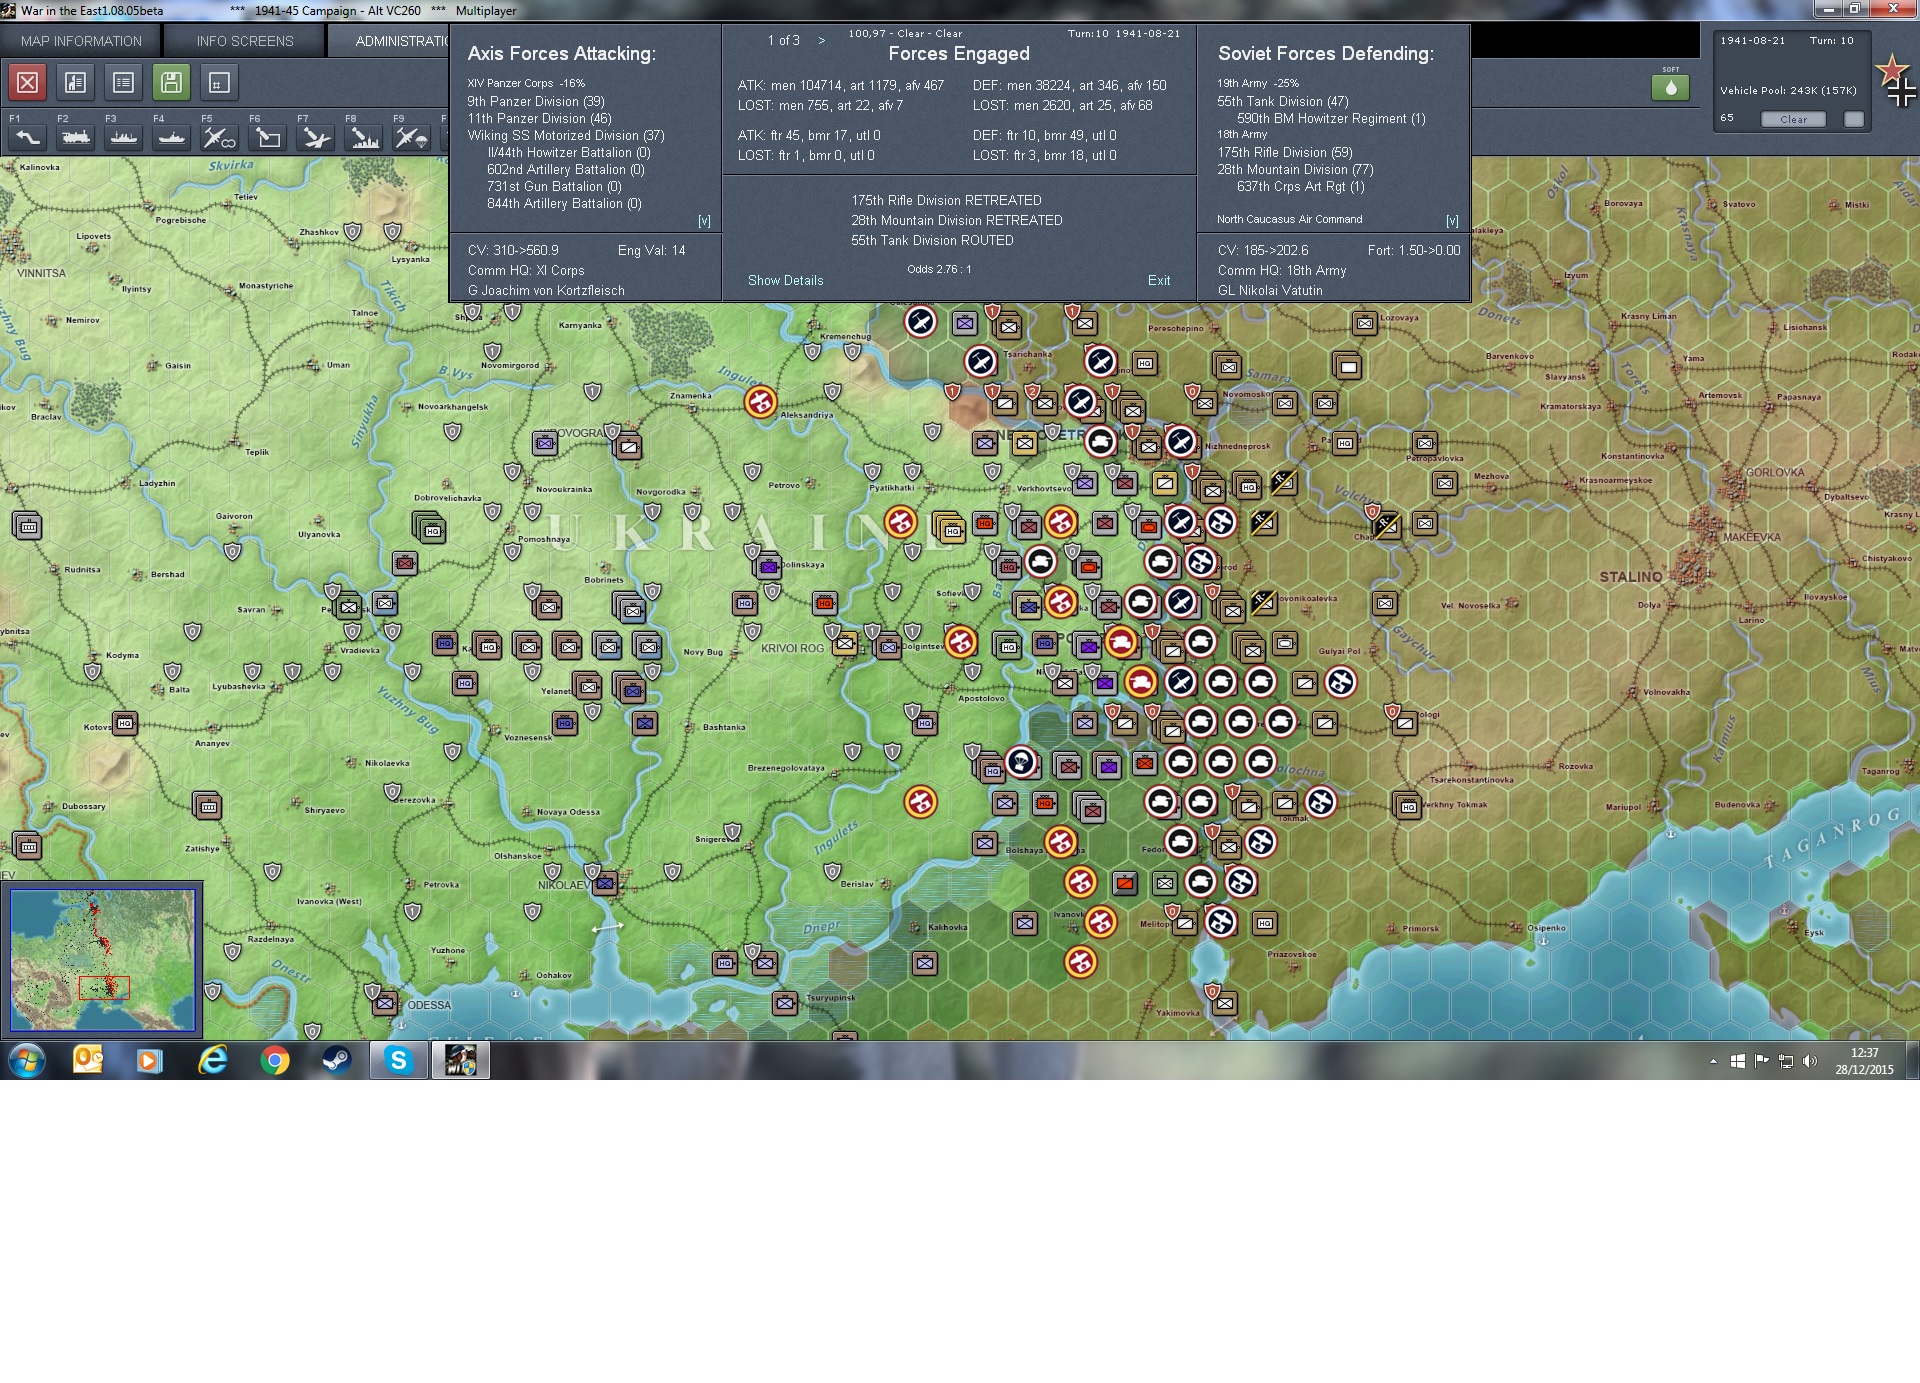Go to the next battle with the > arrow
The height and width of the screenshot is (1383, 1920).
tap(822, 41)
